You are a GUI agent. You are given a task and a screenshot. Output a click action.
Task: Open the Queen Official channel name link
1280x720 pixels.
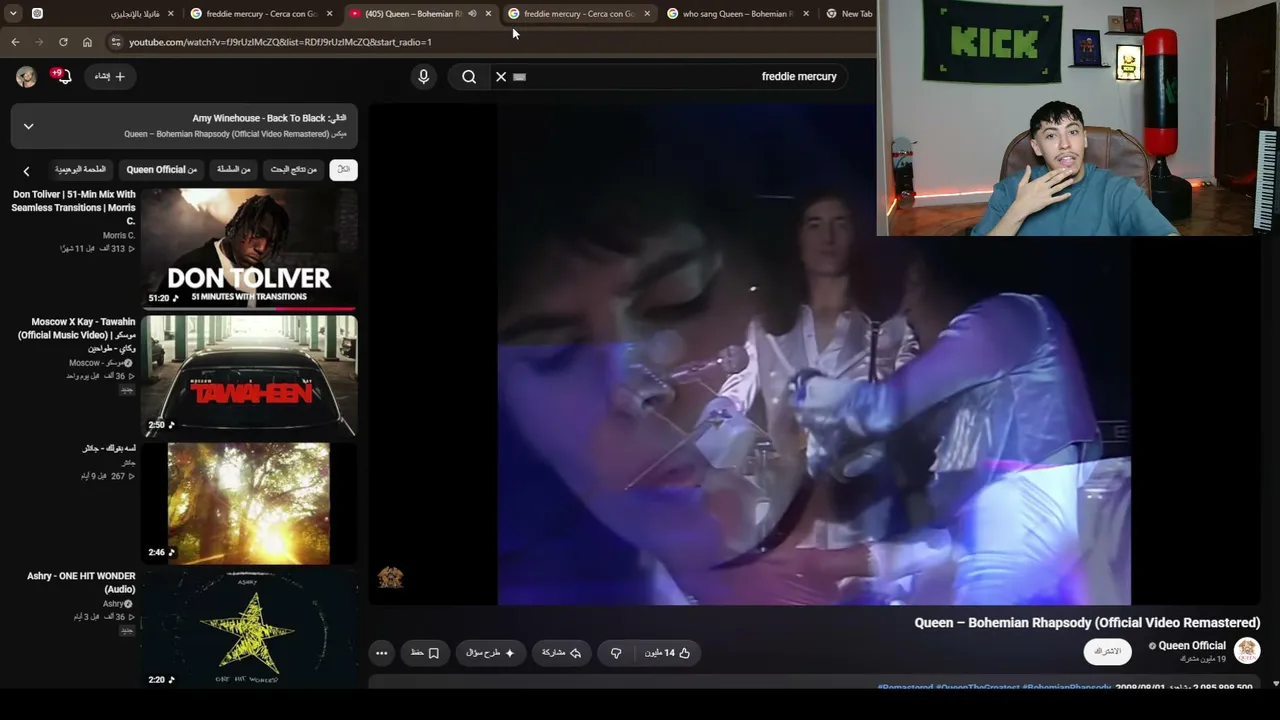1191,646
